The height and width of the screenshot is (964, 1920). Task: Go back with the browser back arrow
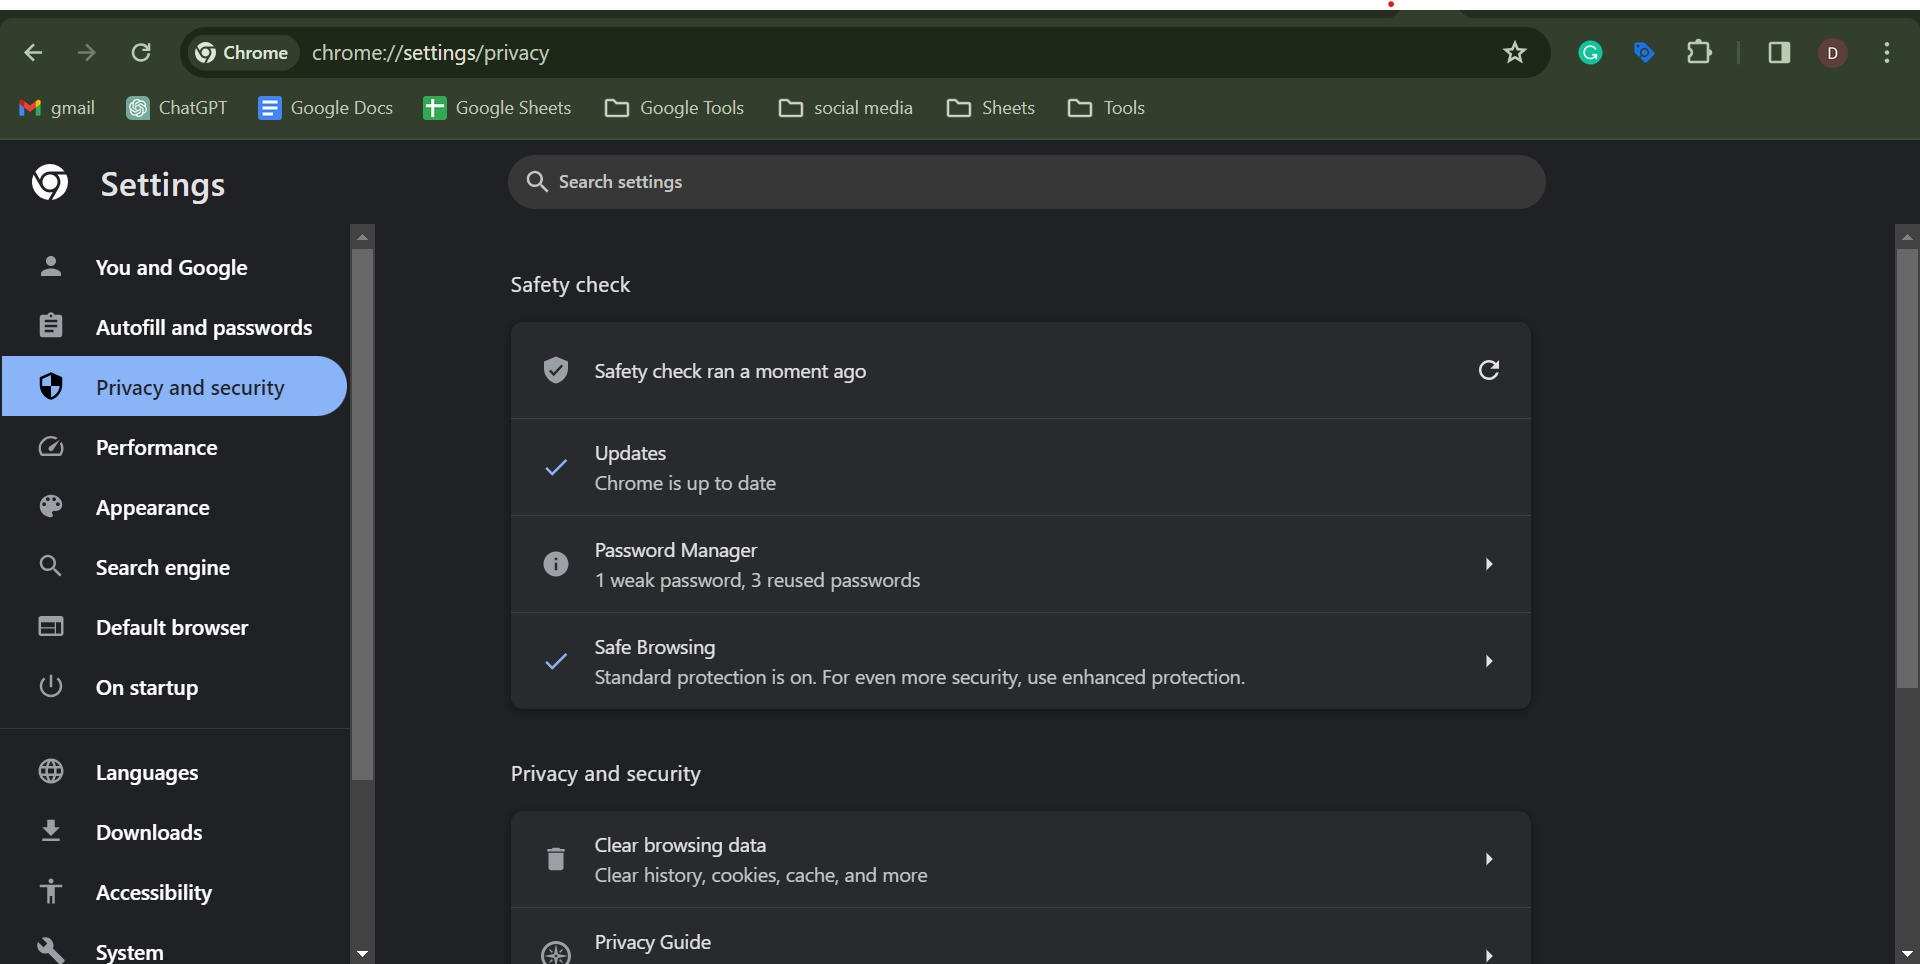pyautogui.click(x=33, y=52)
